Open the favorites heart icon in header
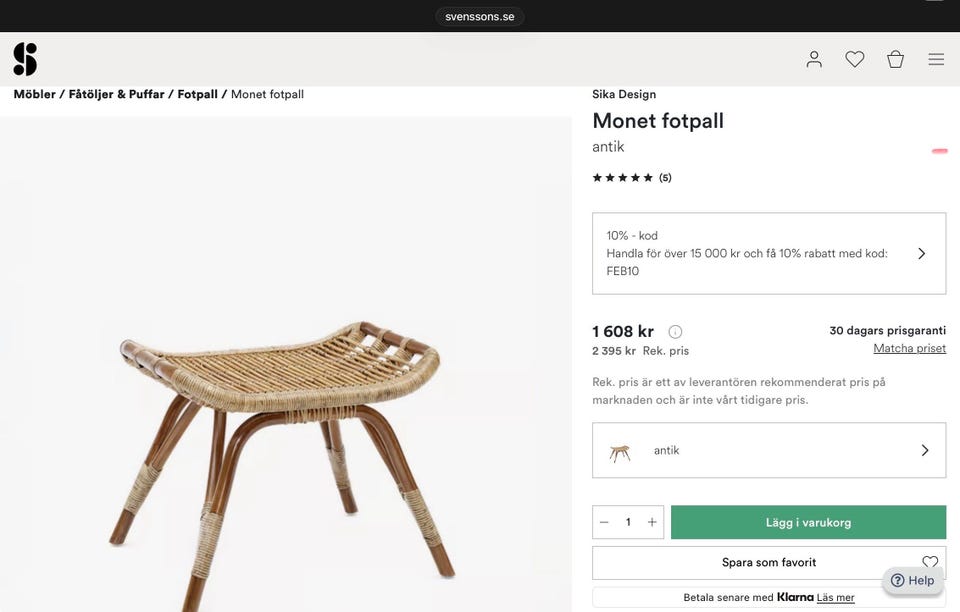Image resolution: width=960 pixels, height=612 pixels. click(855, 59)
